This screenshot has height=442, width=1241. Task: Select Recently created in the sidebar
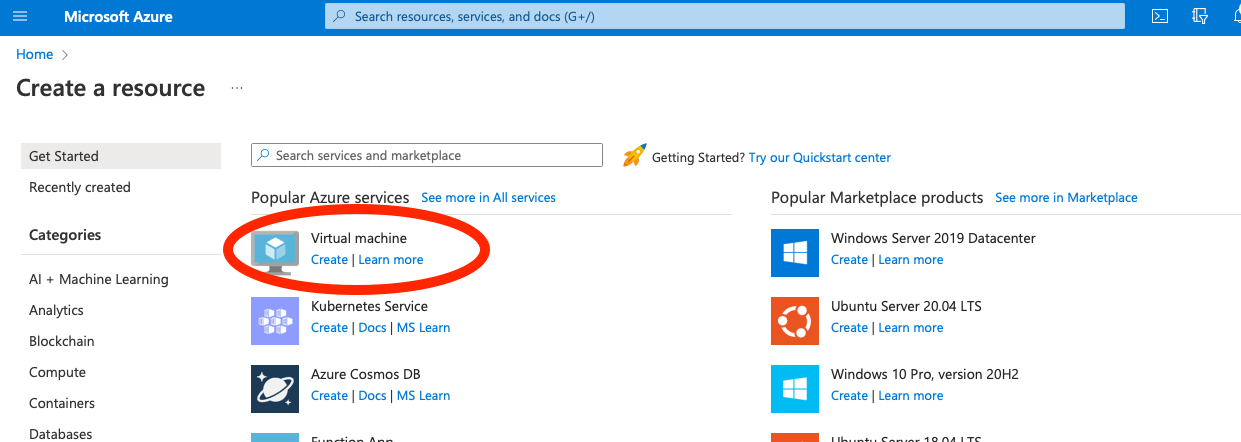click(80, 187)
